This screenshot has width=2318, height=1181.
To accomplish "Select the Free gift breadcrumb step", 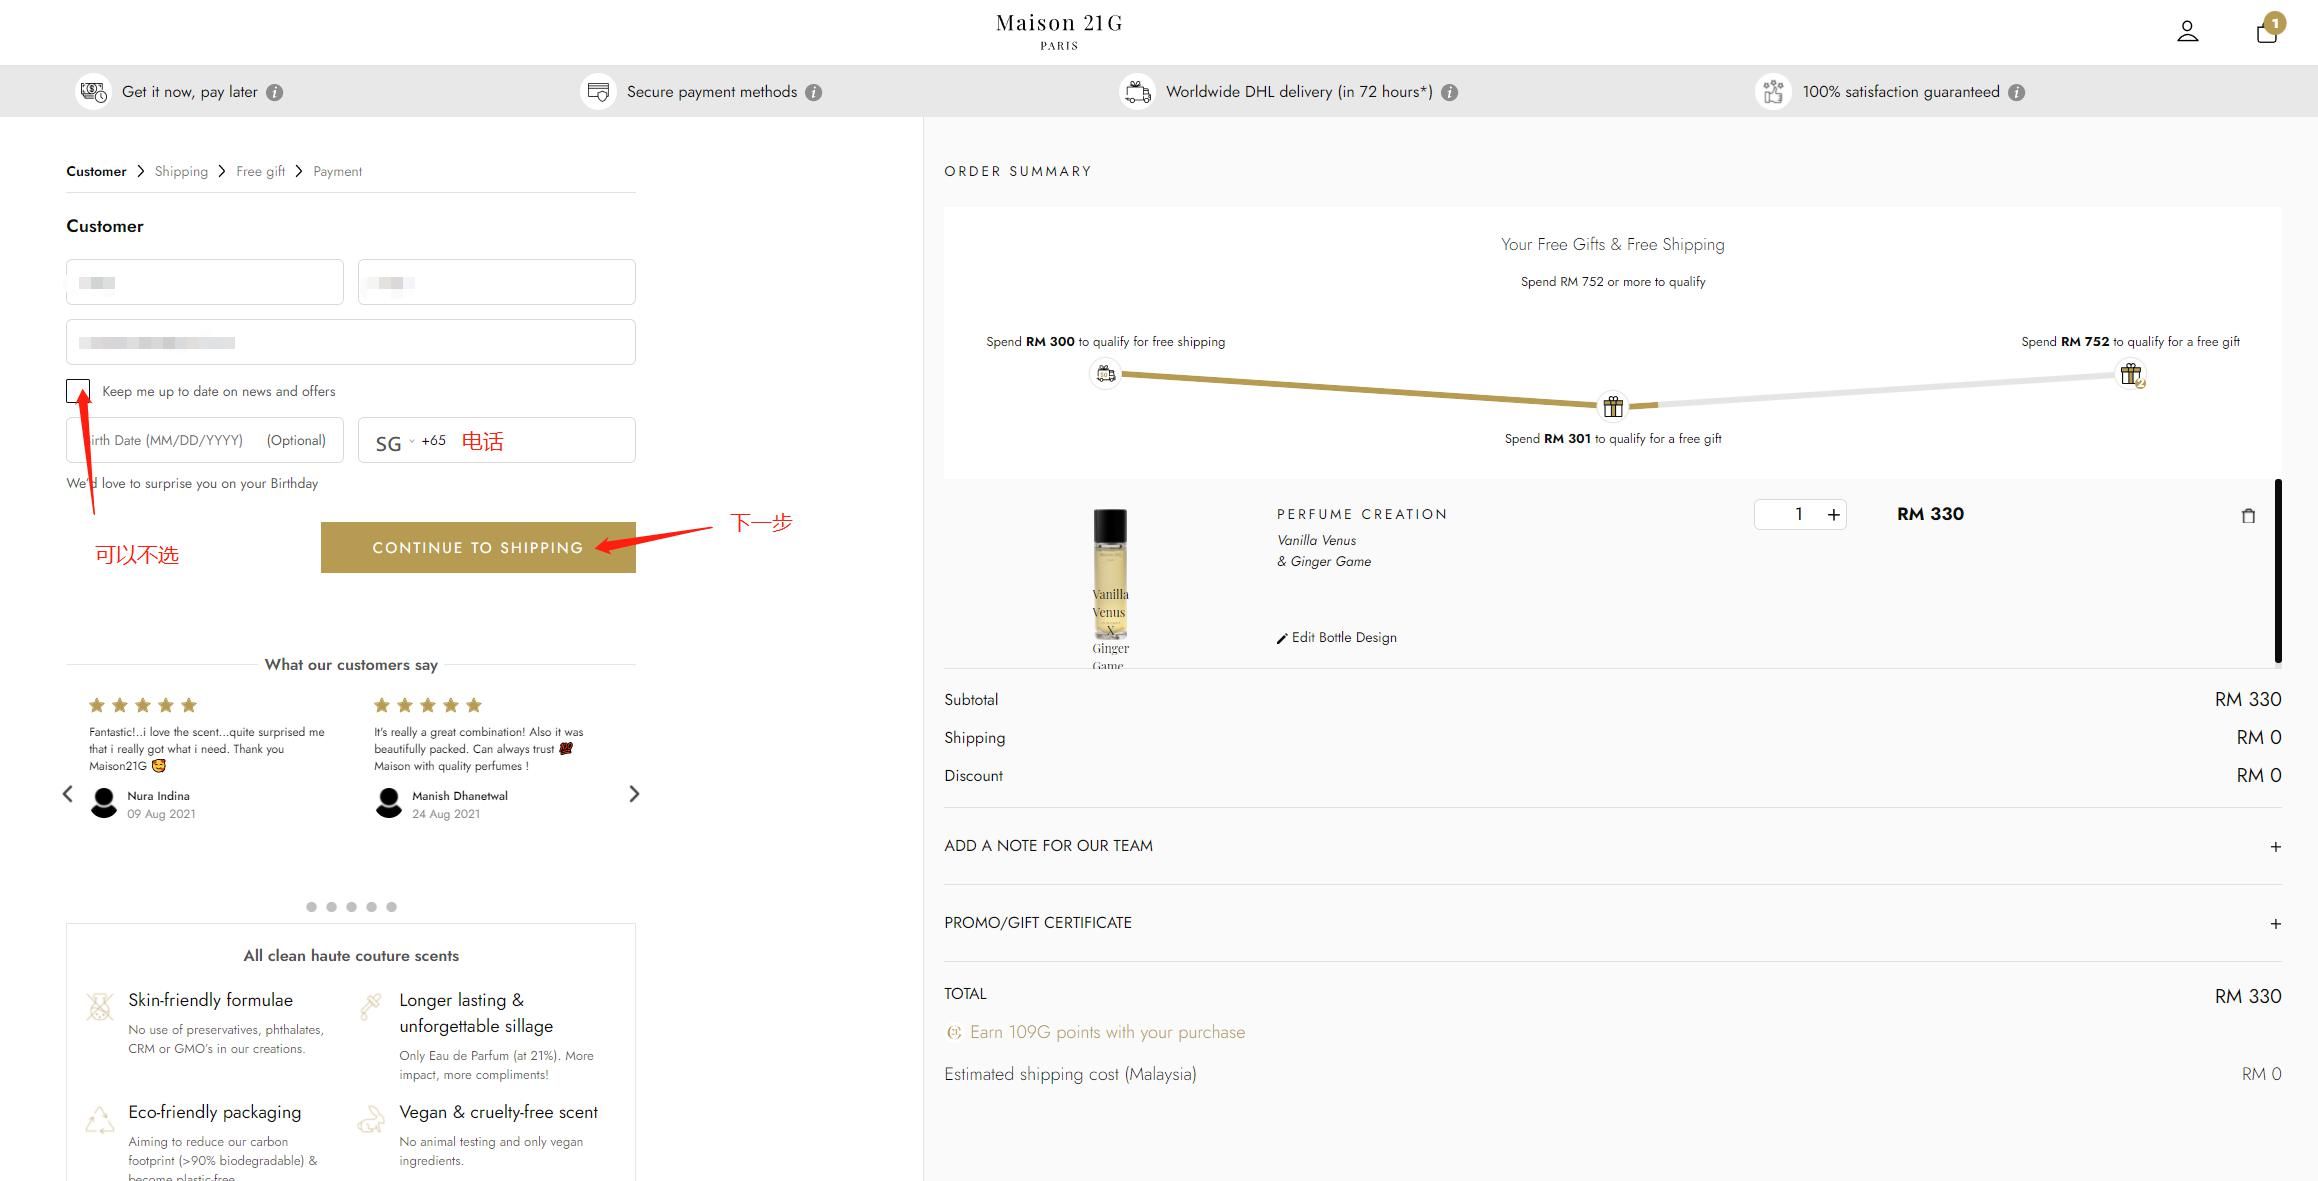I will [x=260, y=171].
